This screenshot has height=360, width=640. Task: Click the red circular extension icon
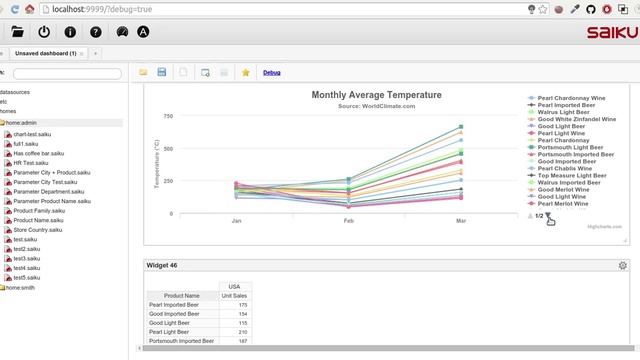pos(607,9)
